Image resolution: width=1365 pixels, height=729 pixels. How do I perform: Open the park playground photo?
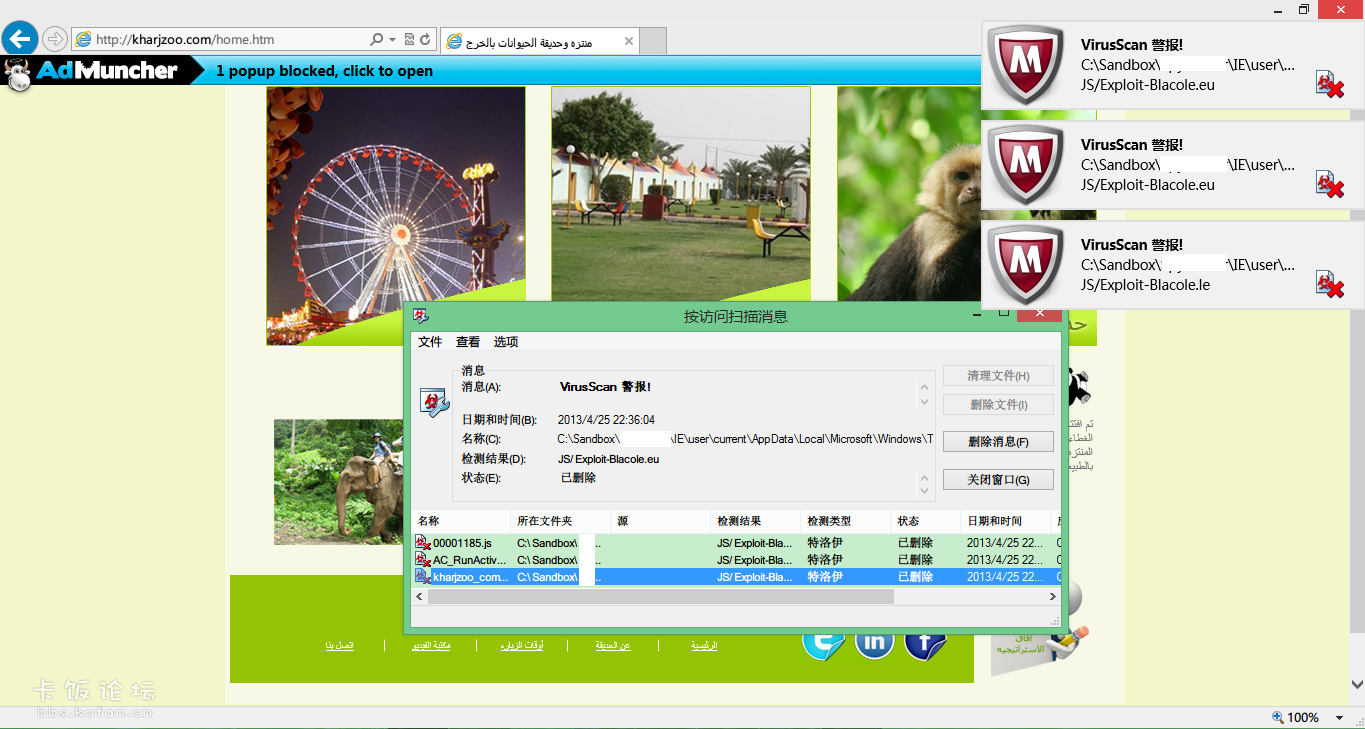680,193
